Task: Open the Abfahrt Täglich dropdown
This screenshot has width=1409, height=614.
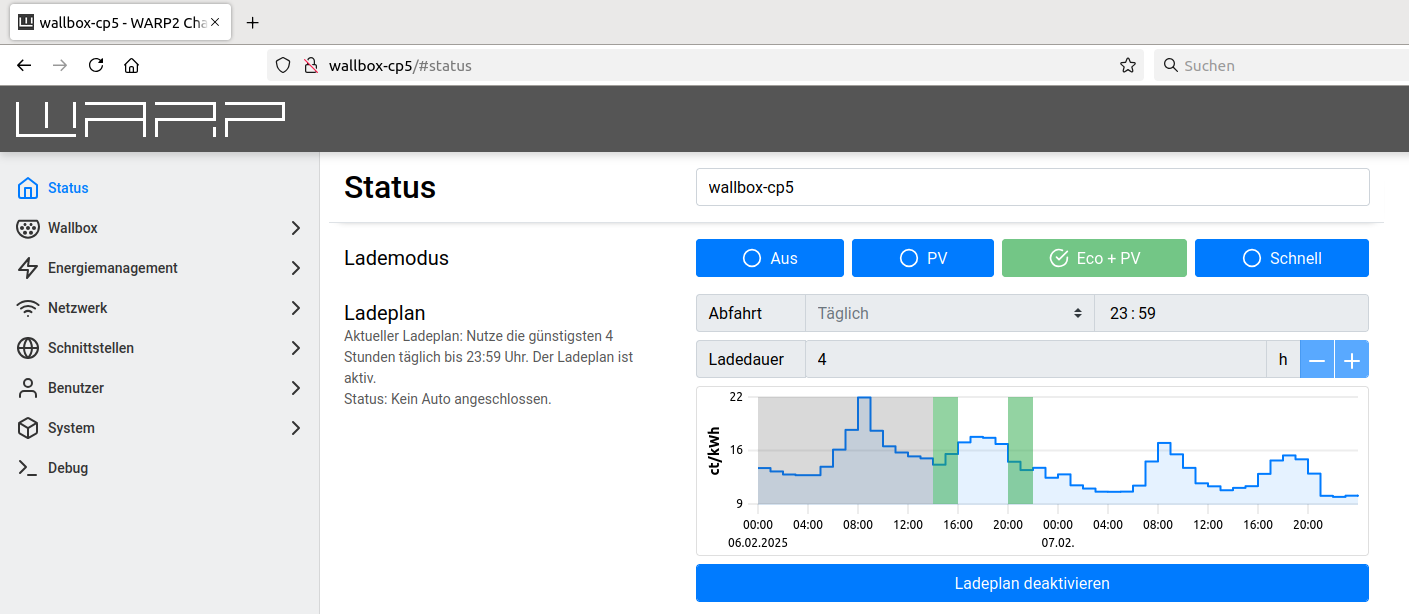Action: coord(950,313)
